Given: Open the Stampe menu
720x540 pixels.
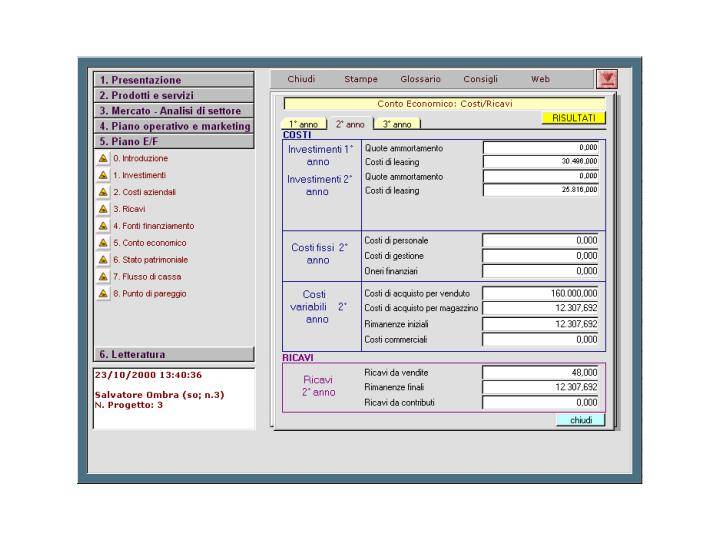Looking at the screenshot, I should pyautogui.click(x=361, y=79).
